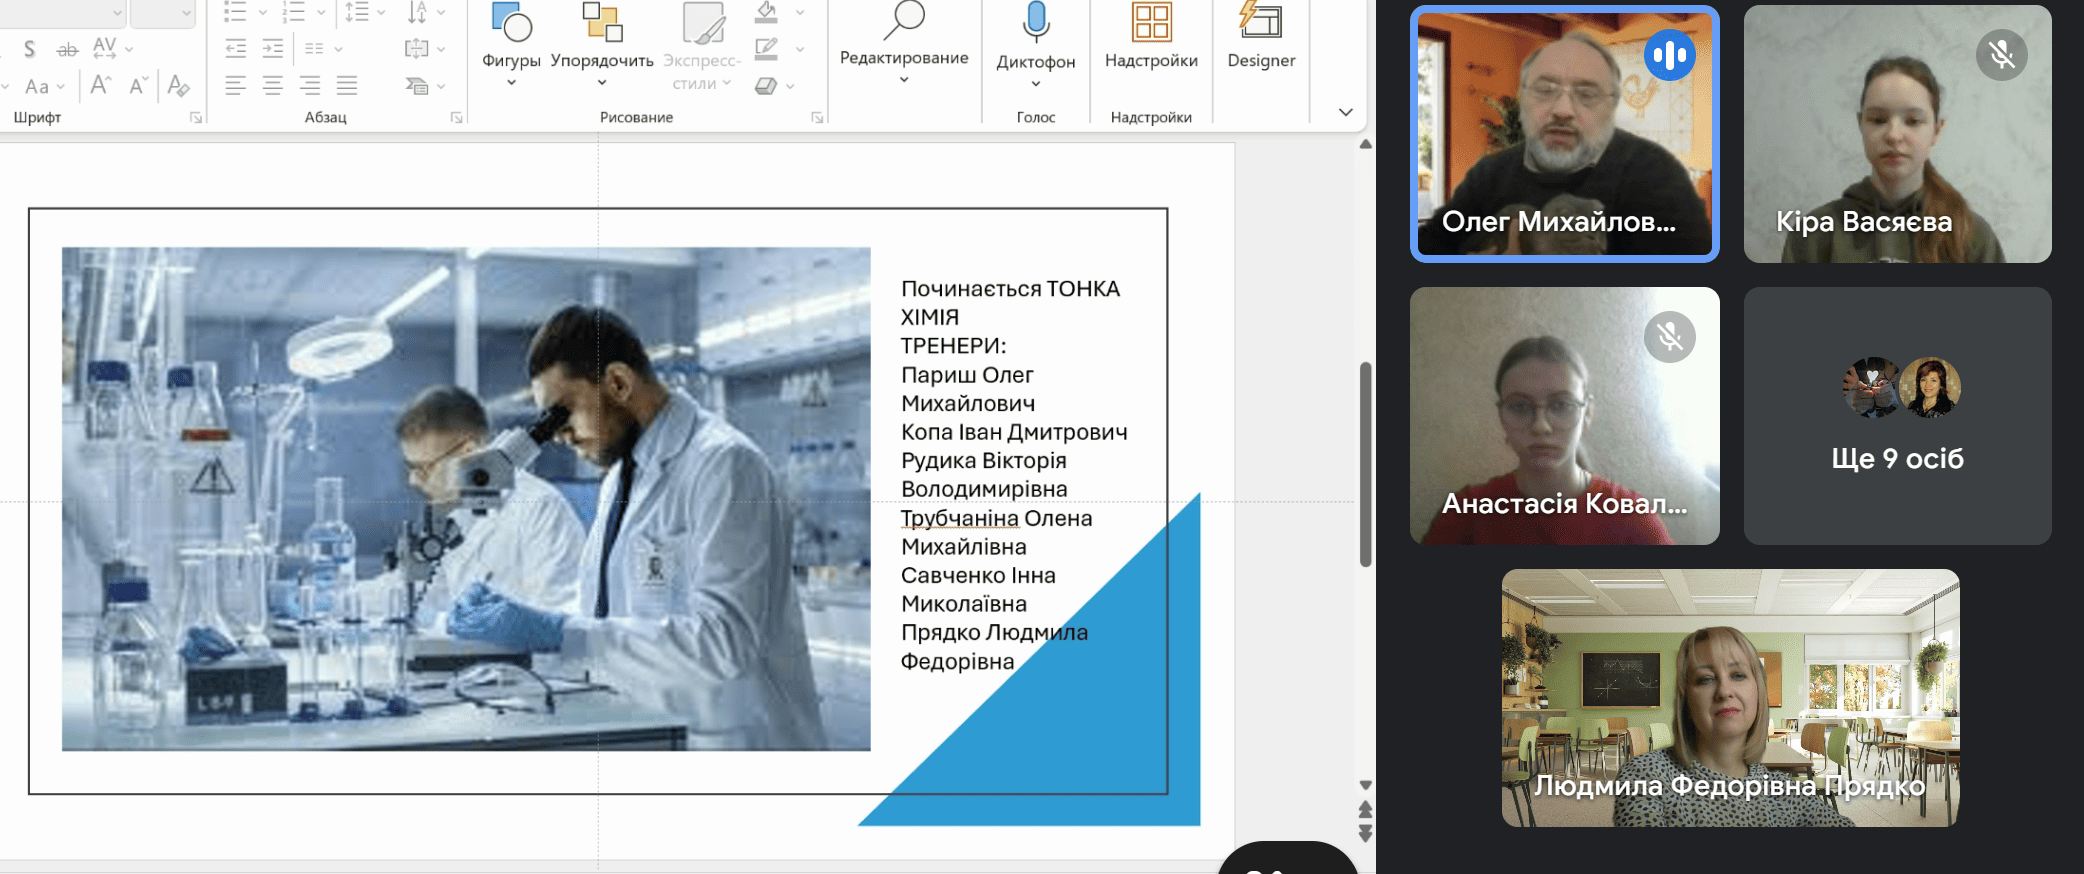
Task: Open the Упорядочить arrange menu
Action: pyautogui.click(x=602, y=45)
